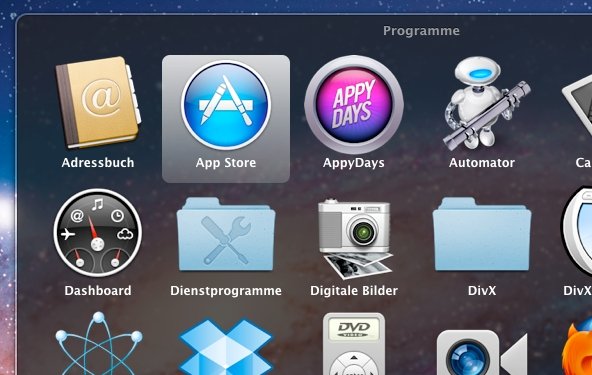Image resolution: width=592 pixels, height=375 pixels.
Task: Click the "AppyDays" label
Action: [x=354, y=163]
